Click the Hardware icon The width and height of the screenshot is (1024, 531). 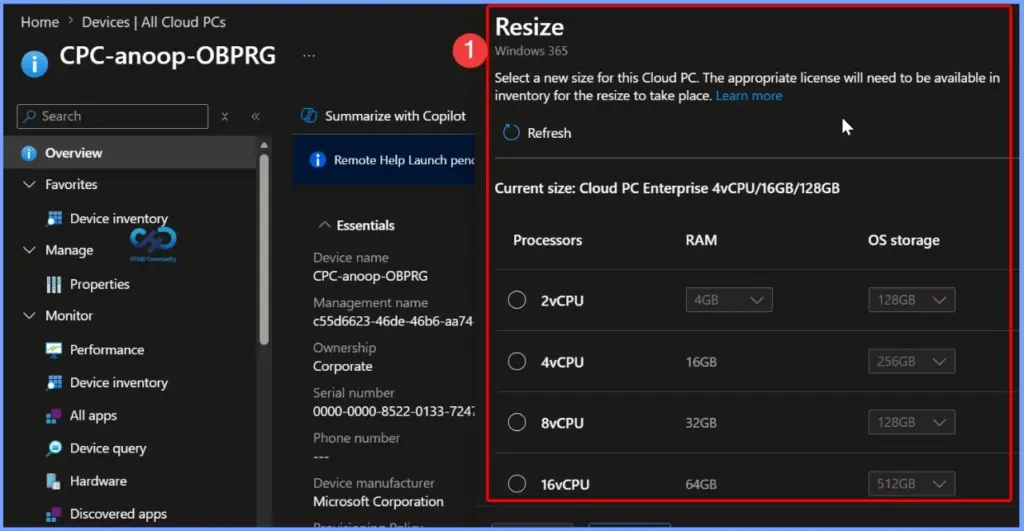tap(54, 481)
